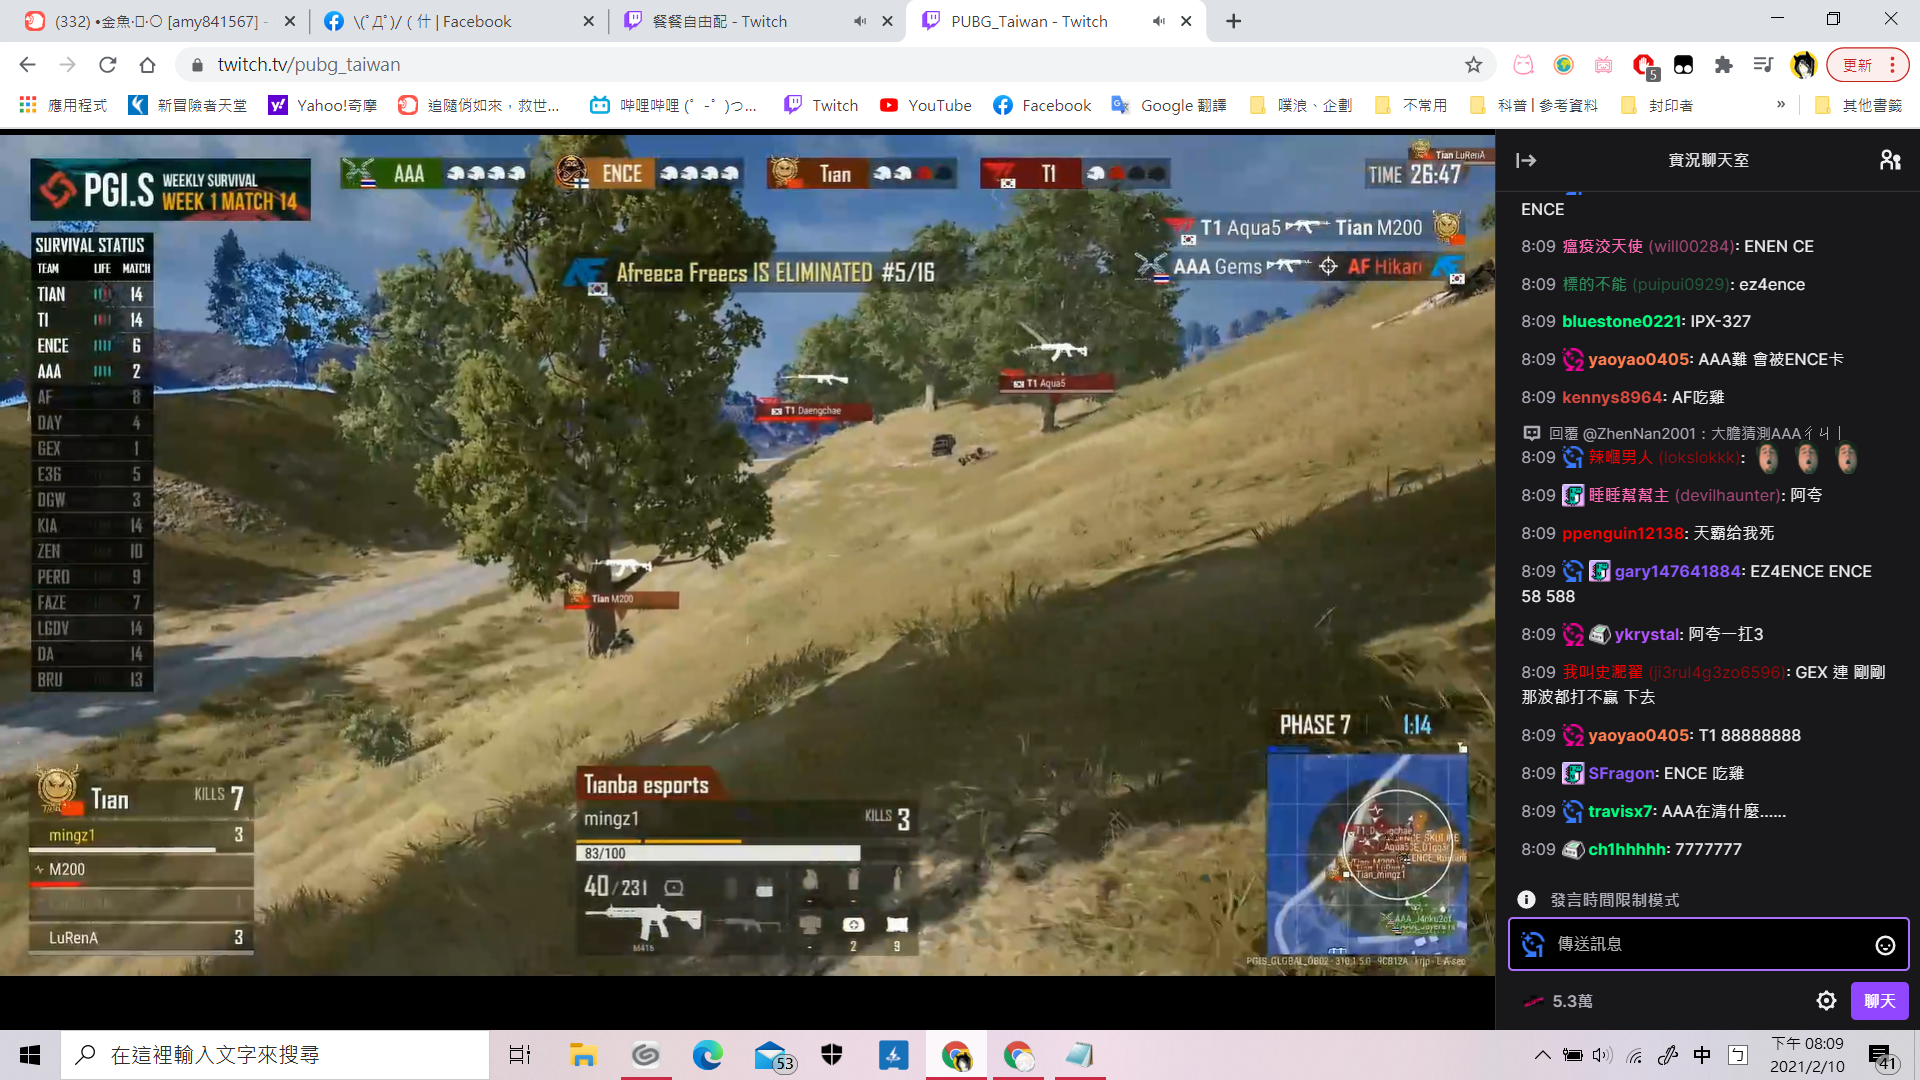The width and height of the screenshot is (1920, 1080).
Task: Click username SFragon in chat
Action: (1621, 774)
